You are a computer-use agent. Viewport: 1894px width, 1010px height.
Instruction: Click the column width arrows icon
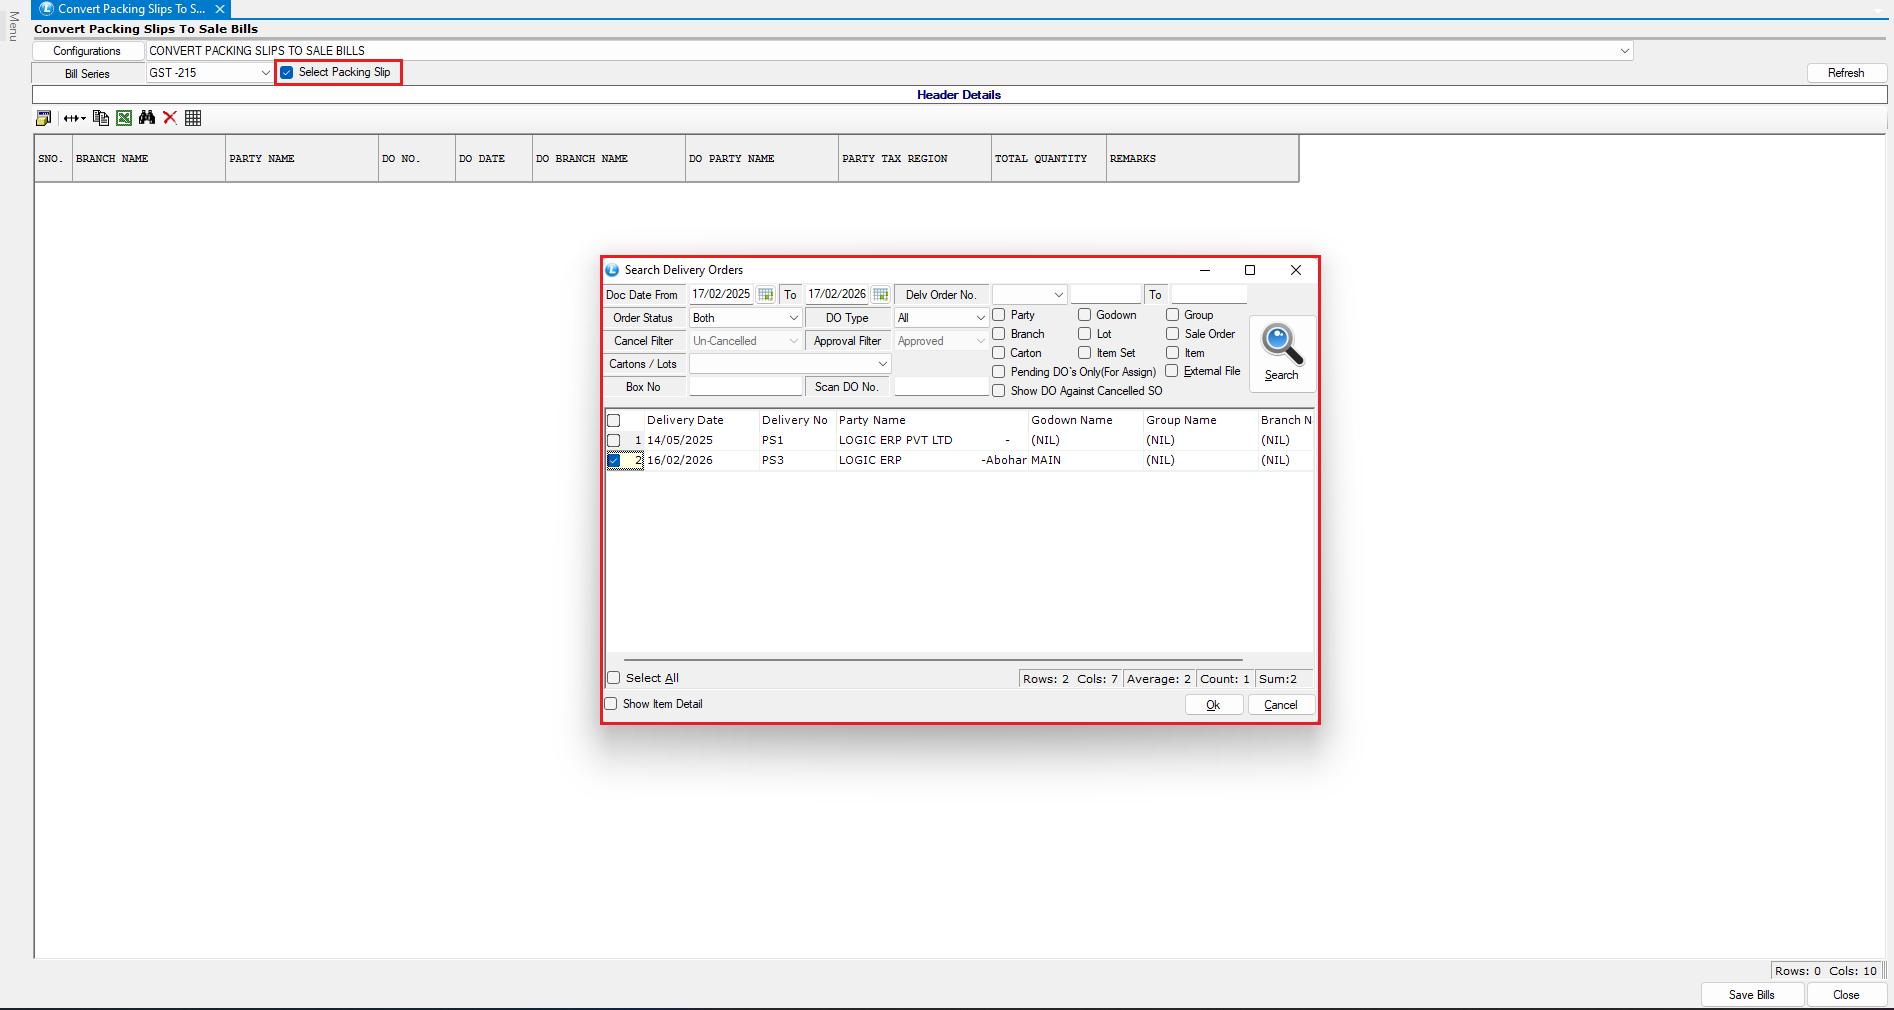coord(74,118)
